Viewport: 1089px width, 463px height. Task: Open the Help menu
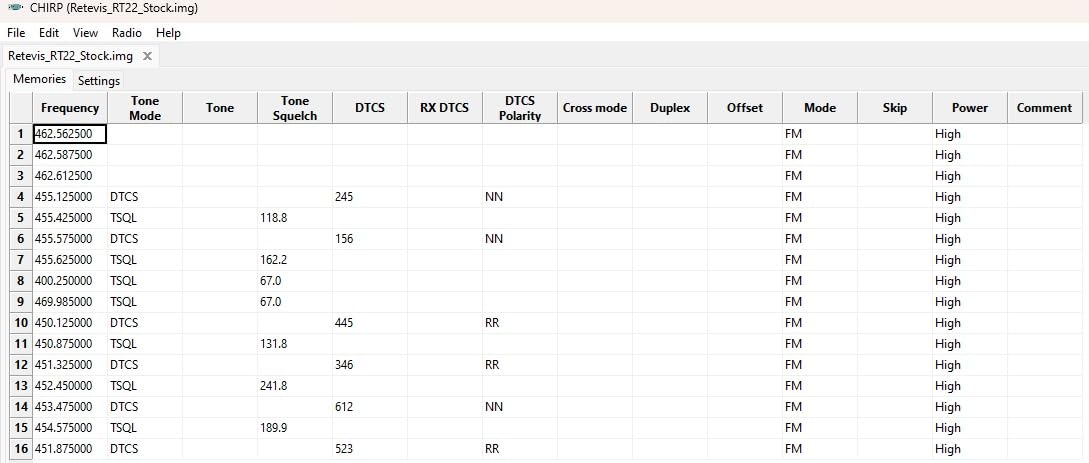169,33
